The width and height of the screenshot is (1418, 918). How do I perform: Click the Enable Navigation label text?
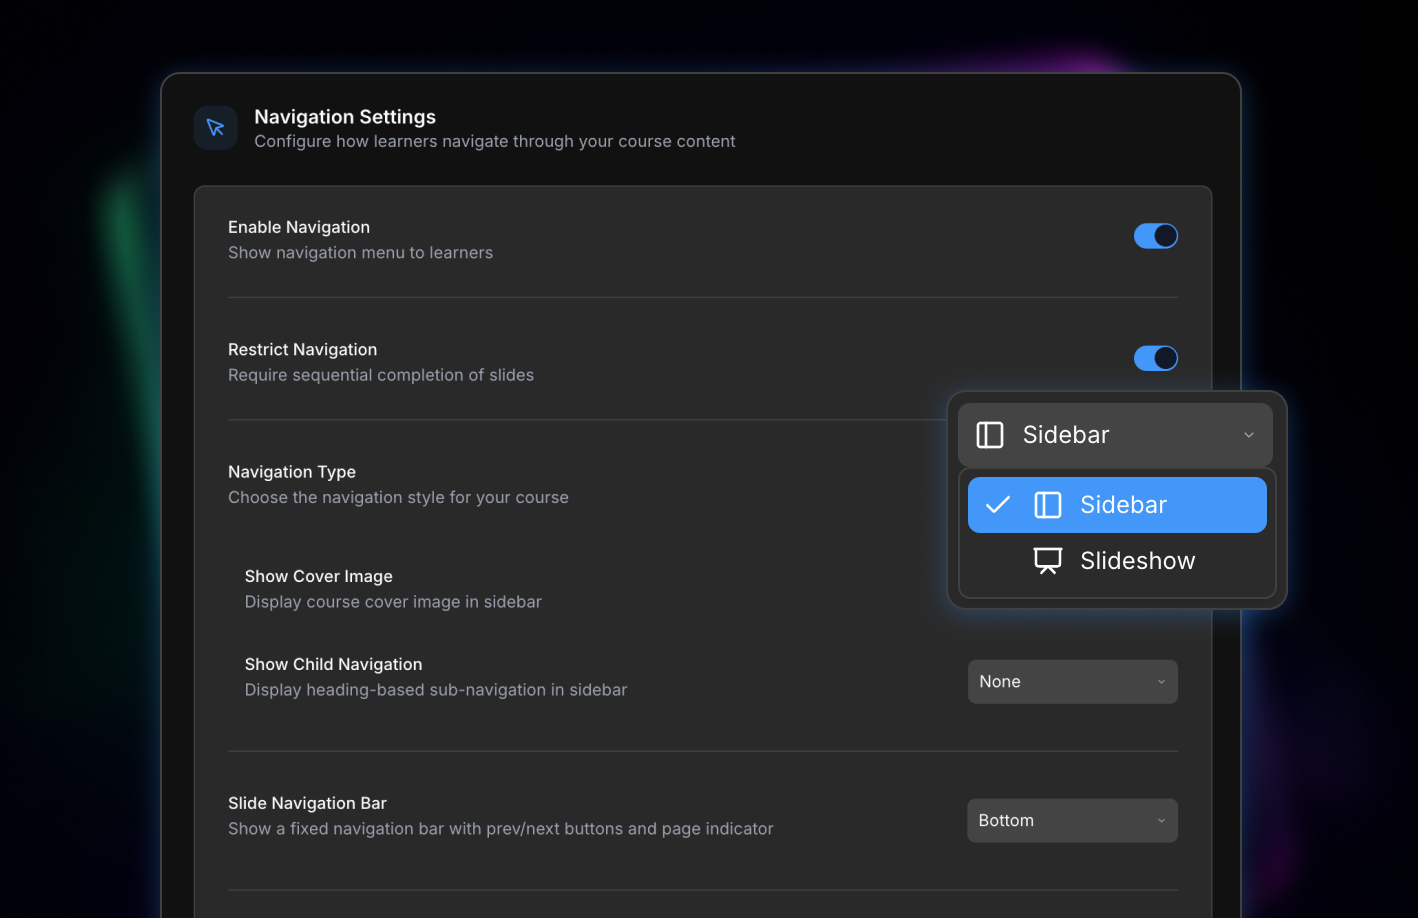pyautogui.click(x=298, y=227)
